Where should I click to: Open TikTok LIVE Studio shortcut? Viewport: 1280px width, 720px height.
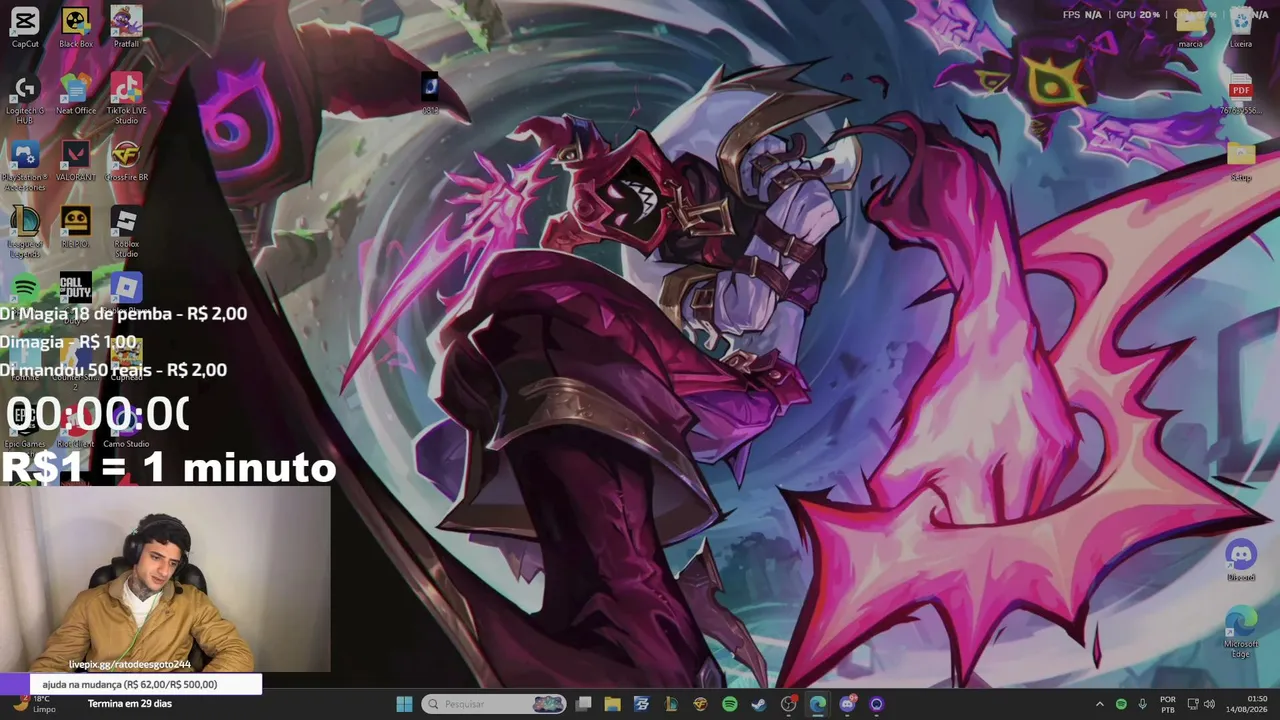(x=126, y=99)
